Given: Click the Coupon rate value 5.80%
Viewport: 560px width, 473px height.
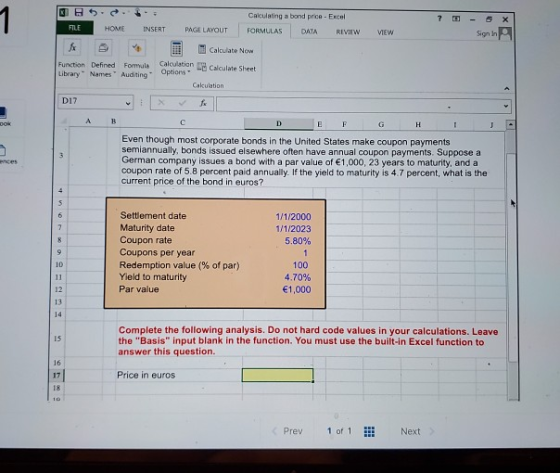Looking at the screenshot, I should coord(298,241).
